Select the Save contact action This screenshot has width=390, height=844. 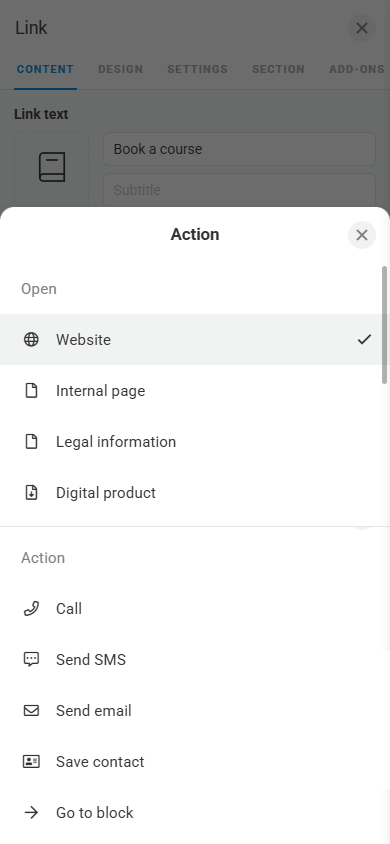[195, 762]
